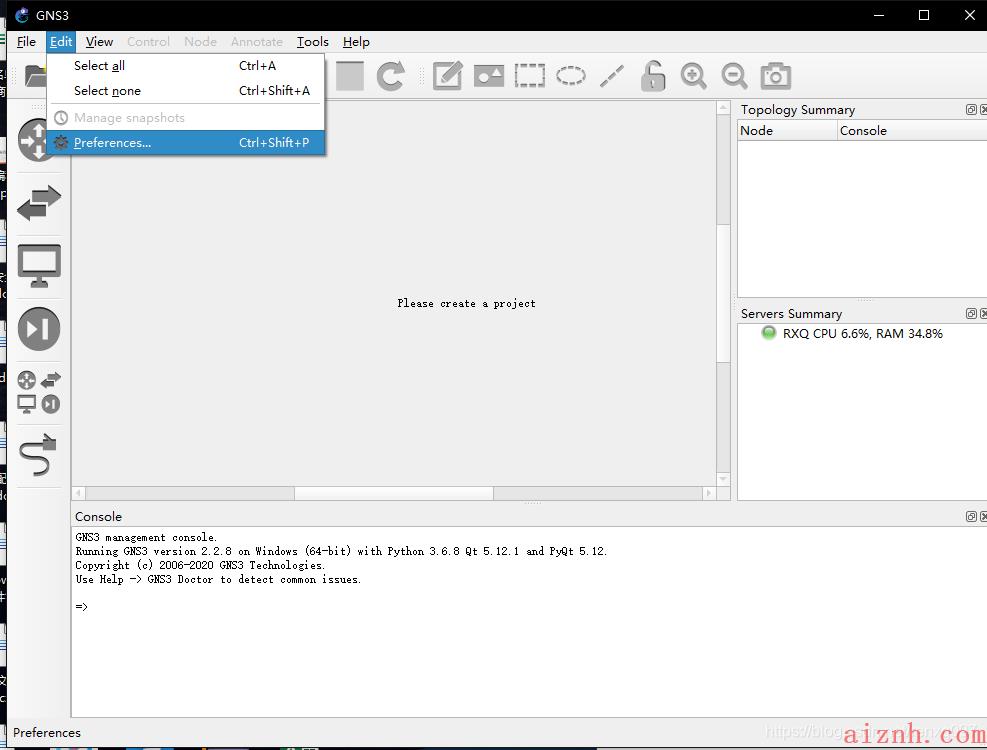Open the Help menu
The height and width of the screenshot is (750, 987).
(x=356, y=42)
